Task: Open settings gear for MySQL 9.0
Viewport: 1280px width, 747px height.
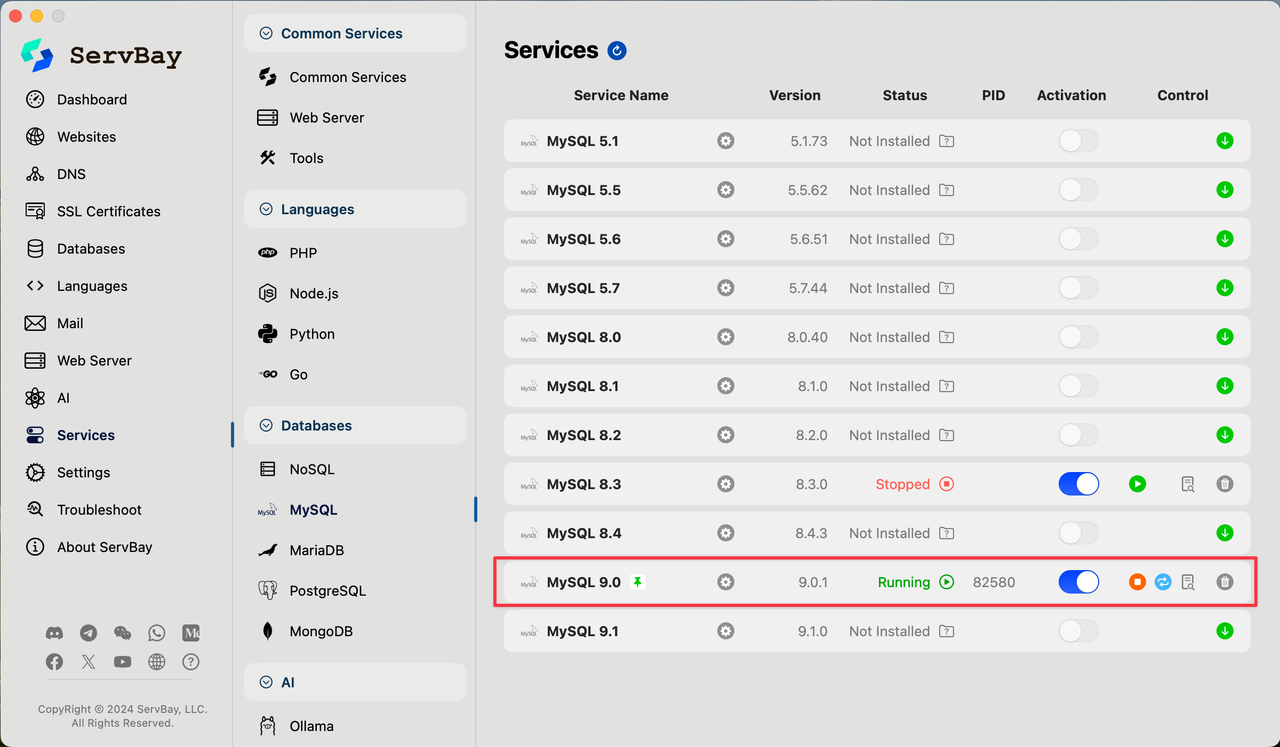Action: [726, 582]
